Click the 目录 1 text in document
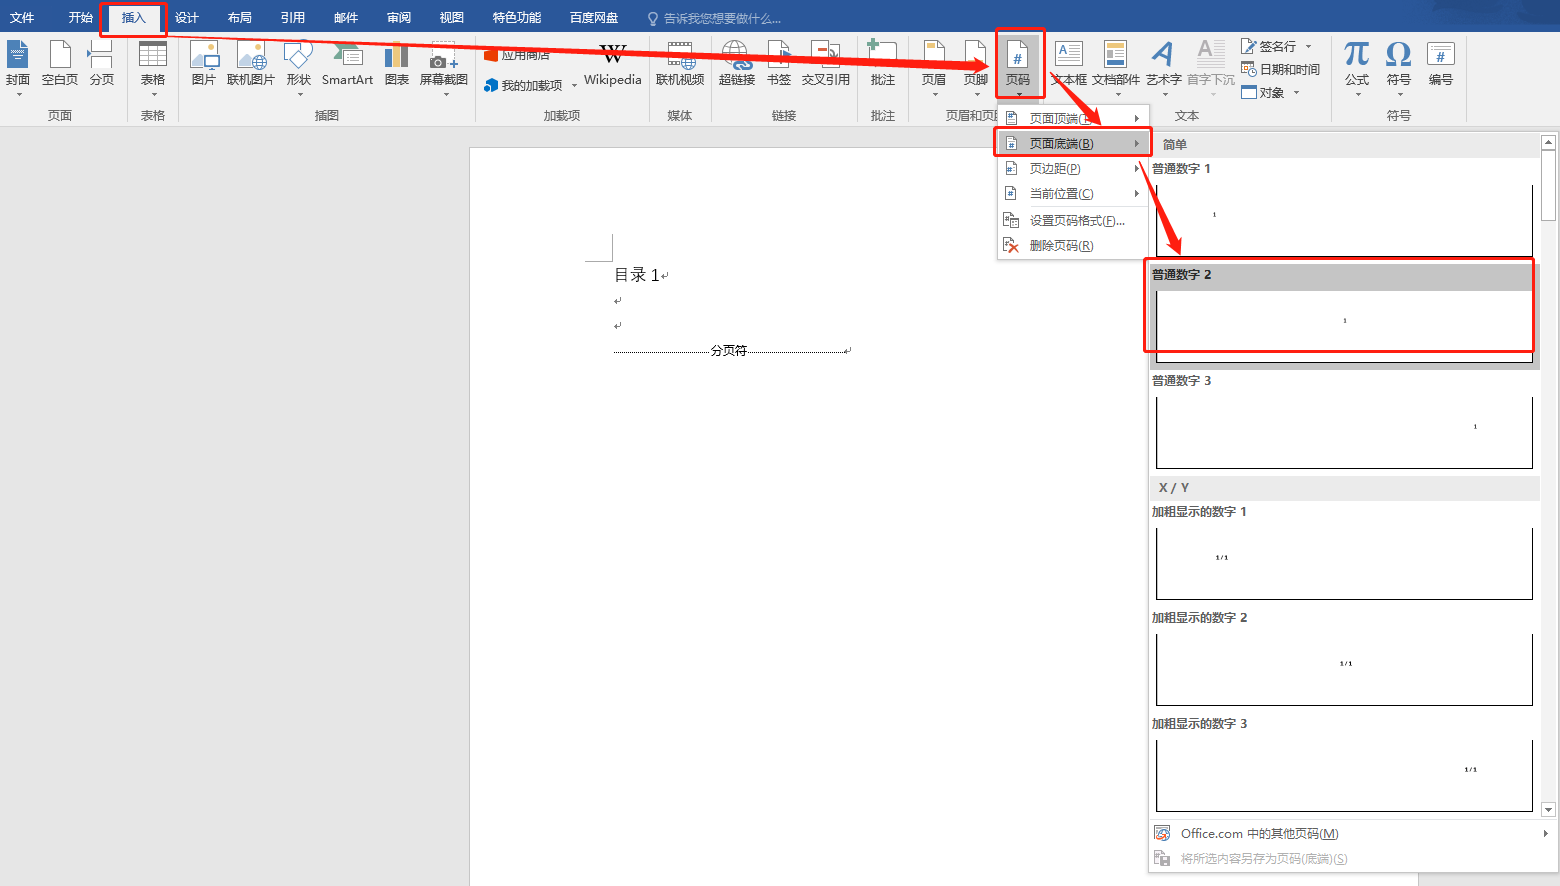 (x=637, y=275)
